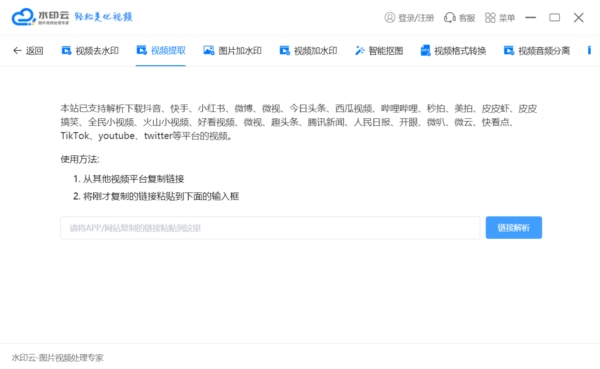Click step text 将刚才复制的链接粘贴到下面的输入框
Screen dimensions: 600x369
tap(161, 196)
